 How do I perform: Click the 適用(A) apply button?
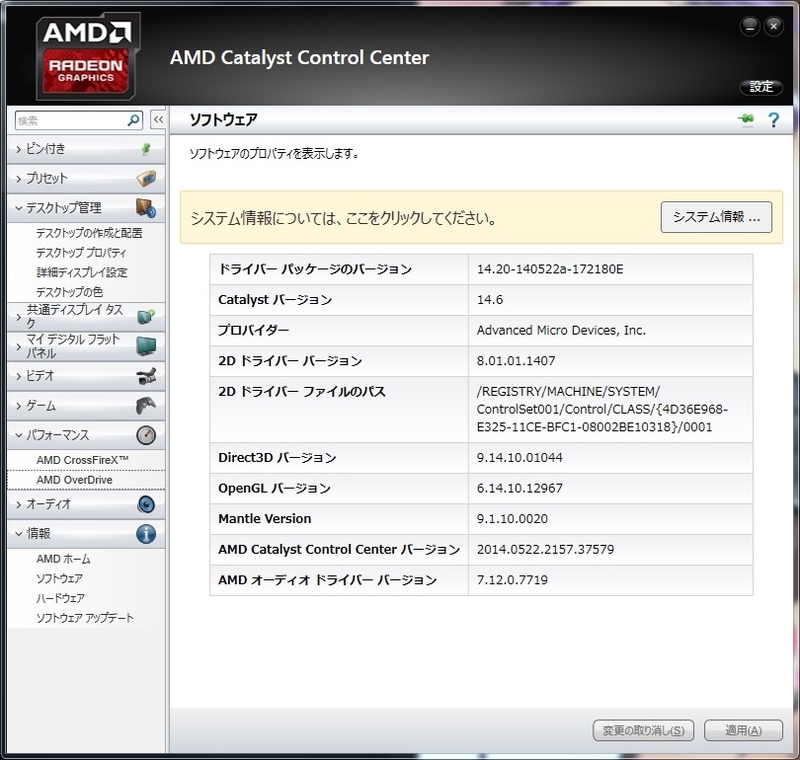pos(743,730)
